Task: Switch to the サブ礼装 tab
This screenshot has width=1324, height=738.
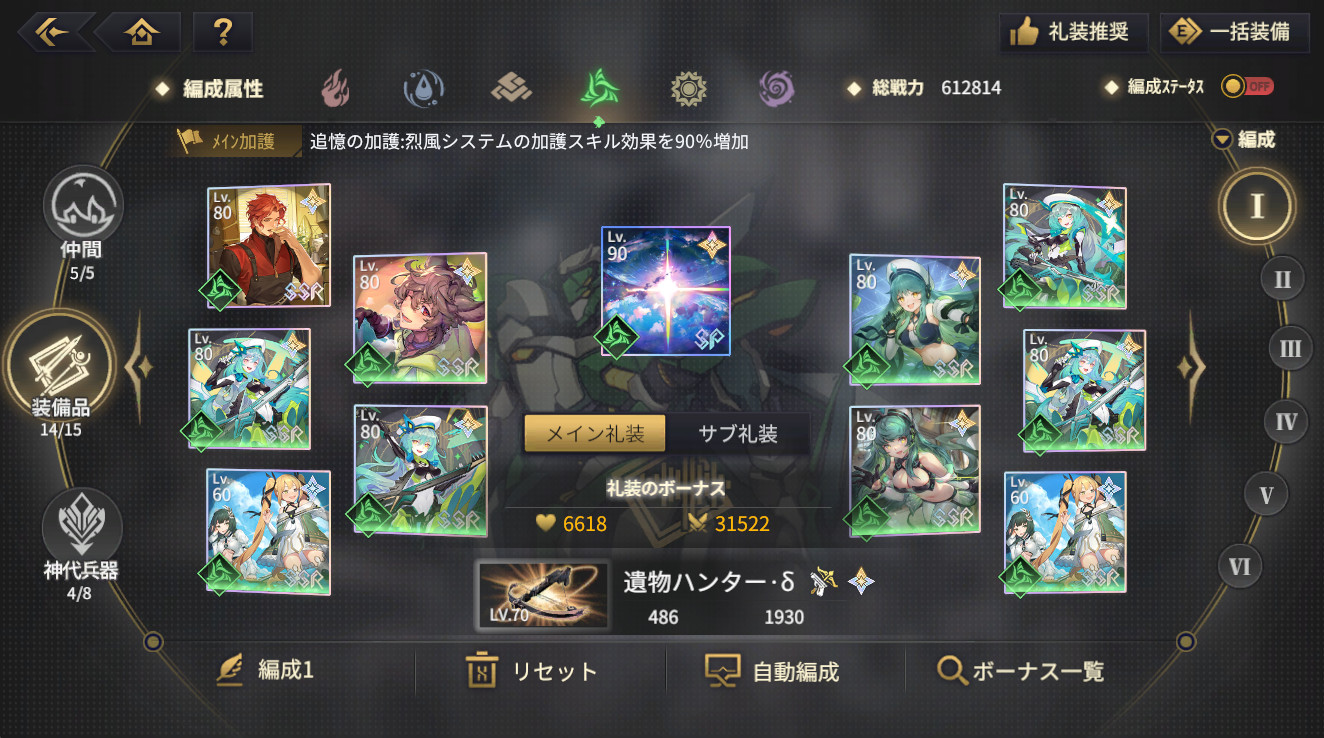Action: pyautogui.click(x=738, y=434)
